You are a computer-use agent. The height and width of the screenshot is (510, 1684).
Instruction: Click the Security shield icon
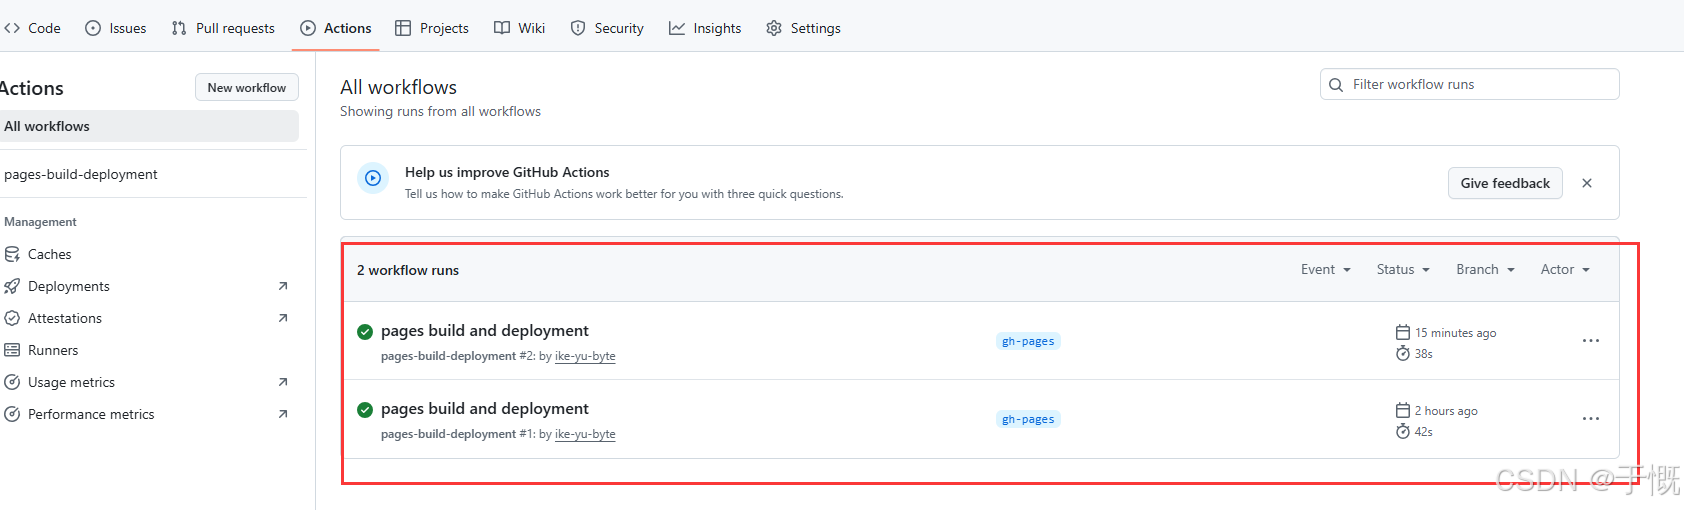(578, 28)
